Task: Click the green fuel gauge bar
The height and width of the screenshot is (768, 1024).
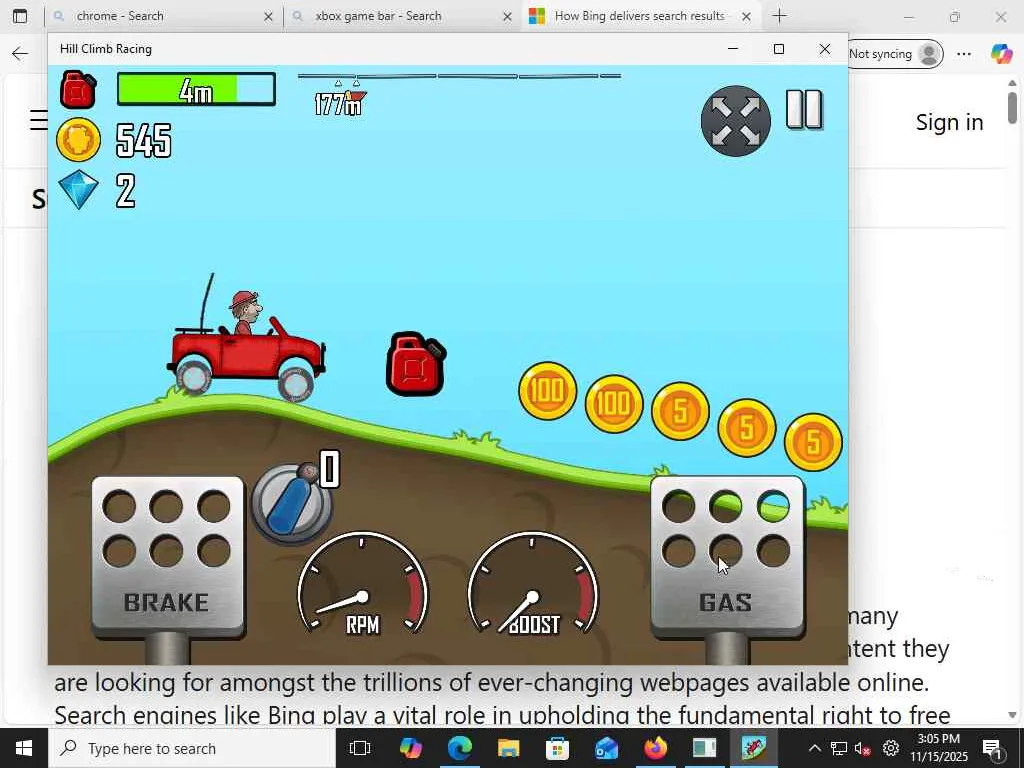Action: pyautogui.click(x=196, y=89)
